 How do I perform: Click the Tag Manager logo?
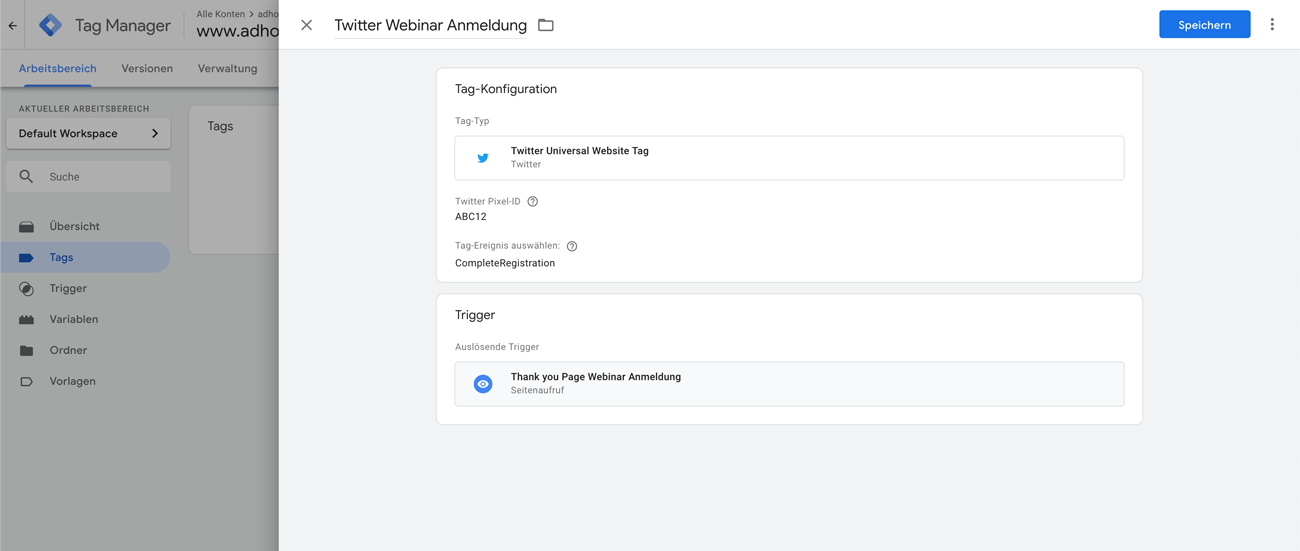point(50,25)
